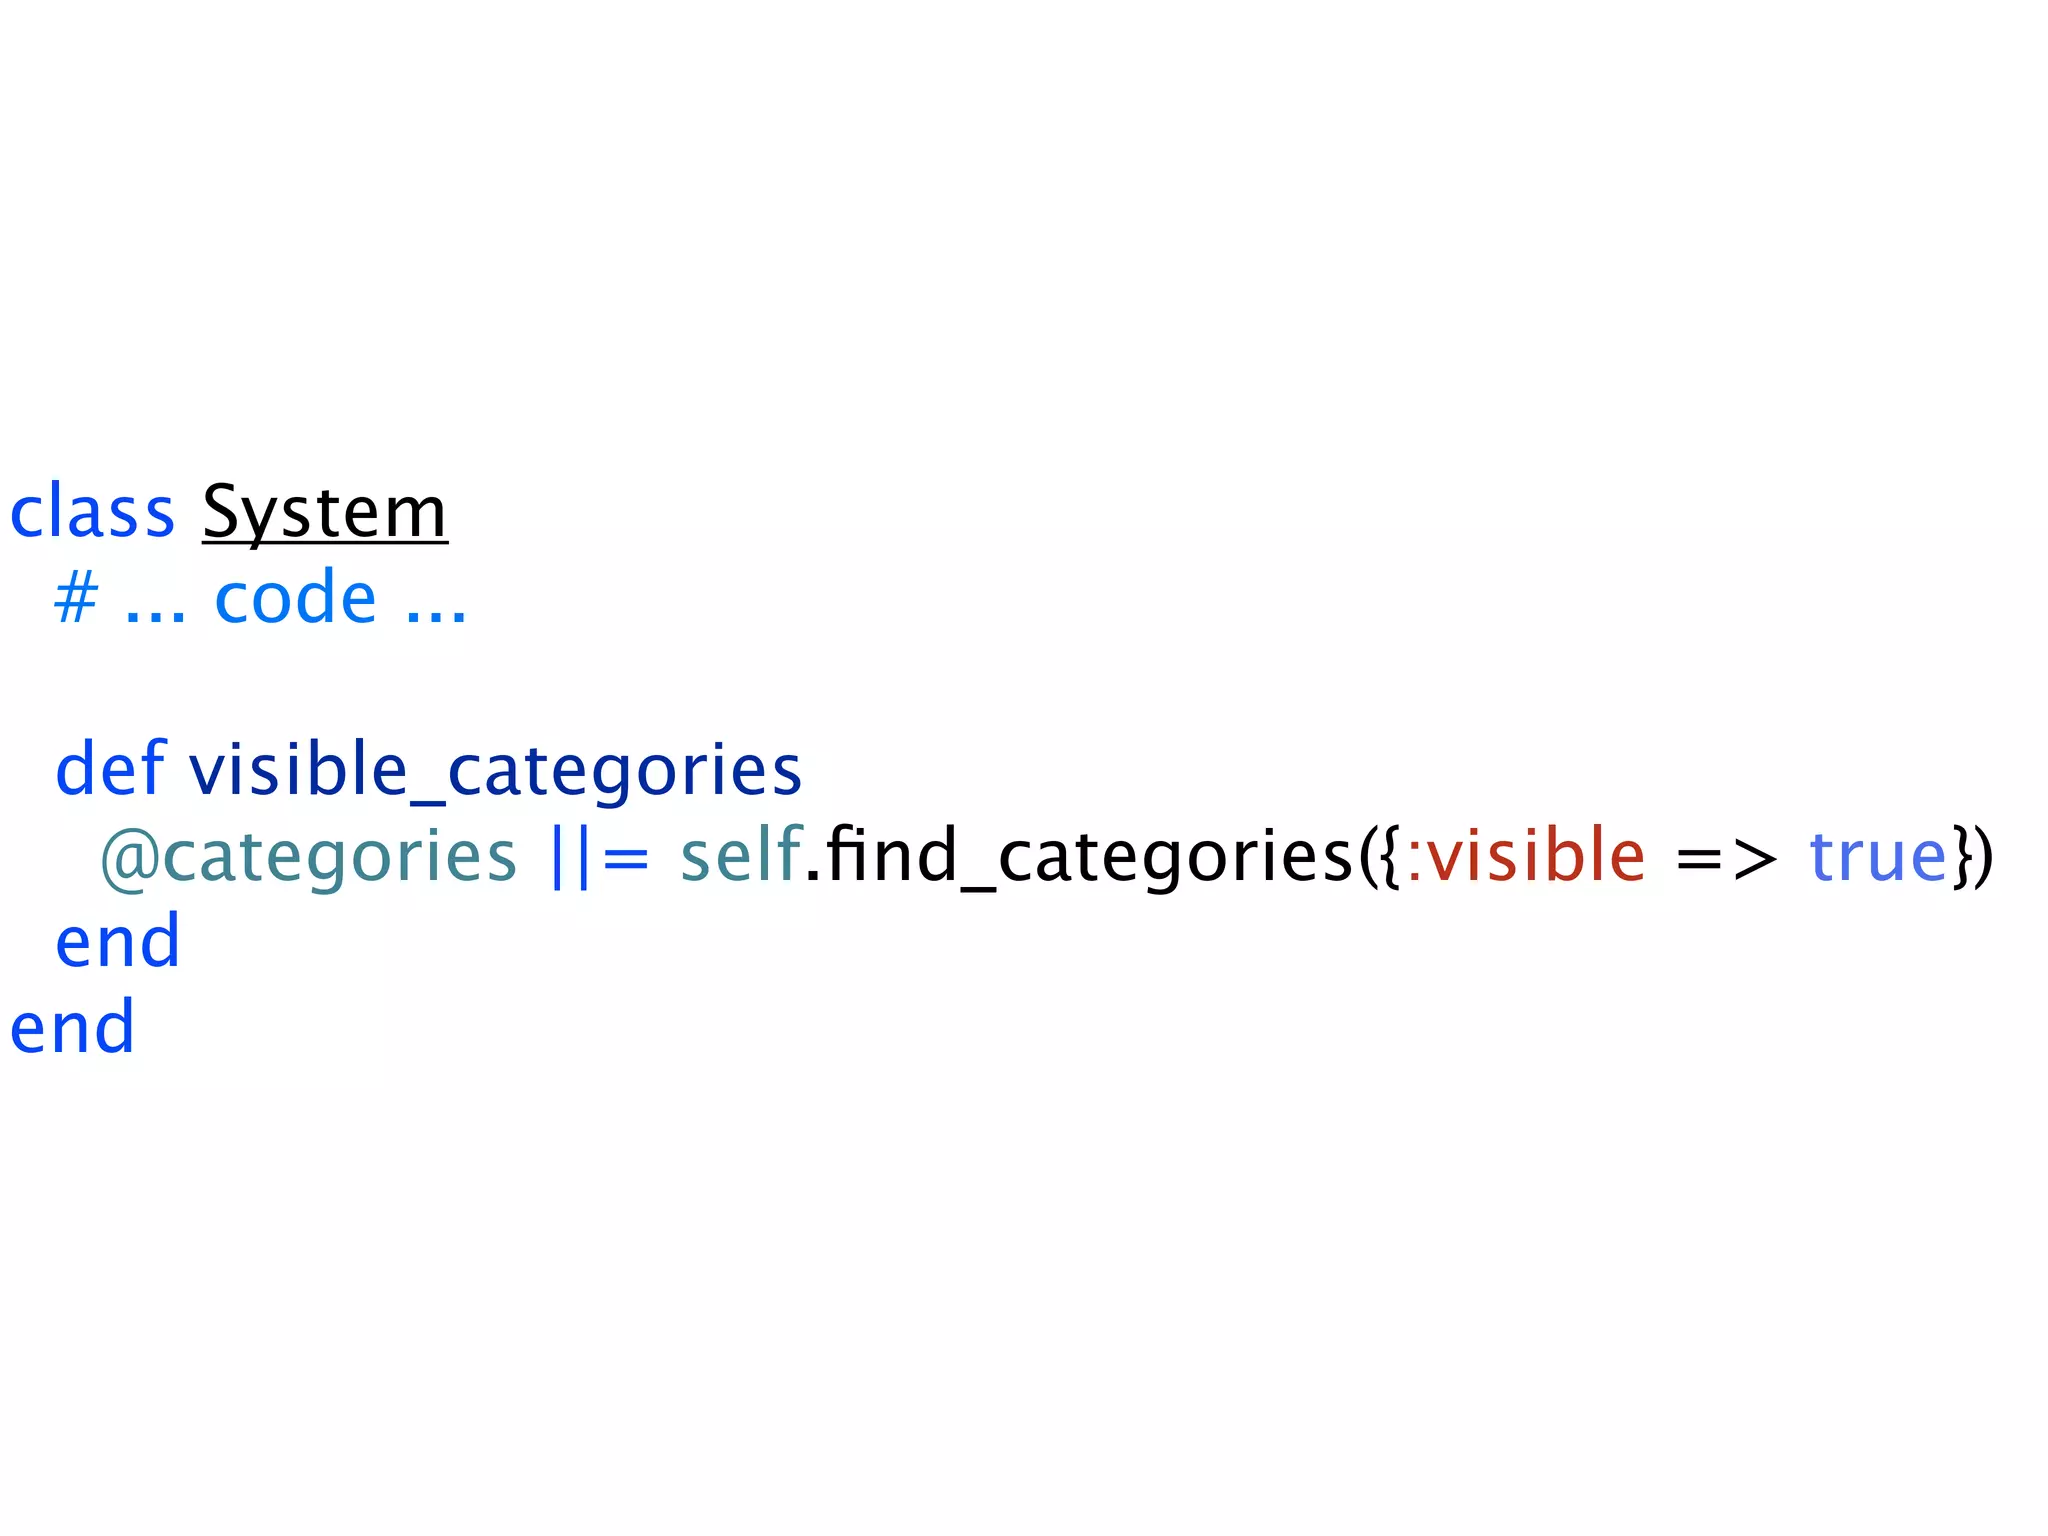Select the '# ... code ...' comment line
Image resolution: width=2048 pixels, height=1536 pixels.
click(261, 597)
